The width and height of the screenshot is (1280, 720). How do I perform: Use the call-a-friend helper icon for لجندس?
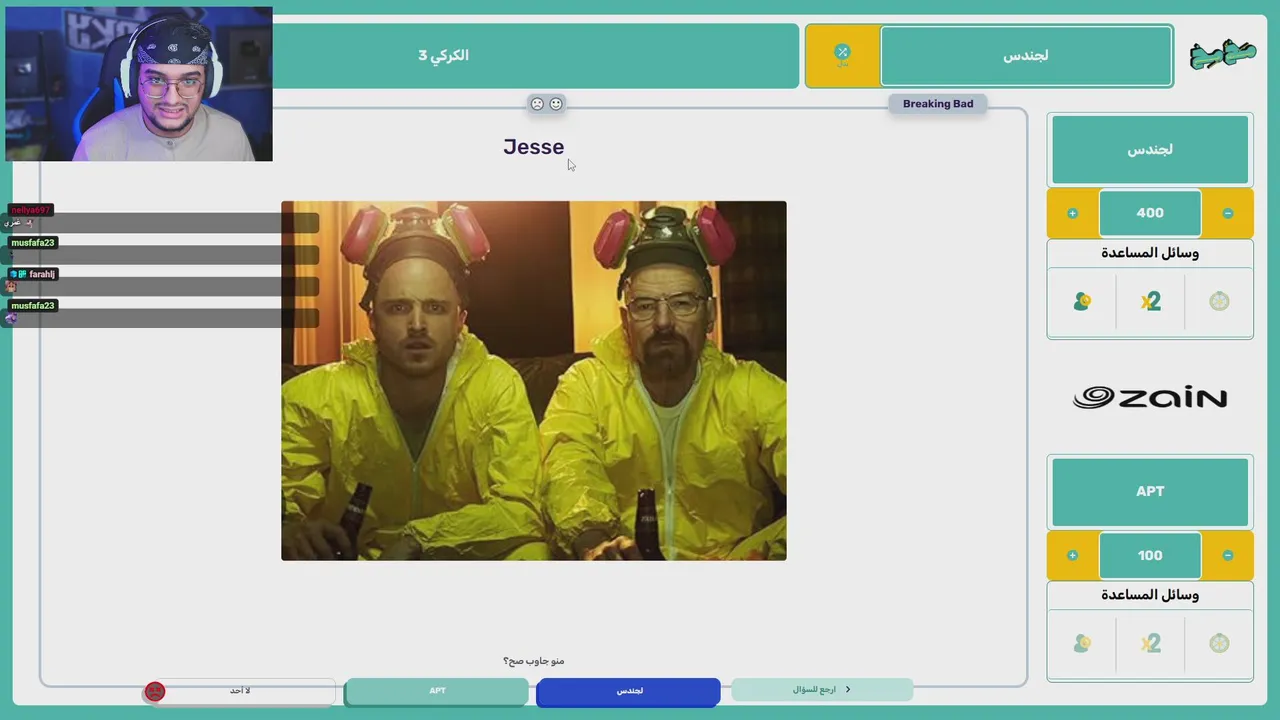(1082, 301)
